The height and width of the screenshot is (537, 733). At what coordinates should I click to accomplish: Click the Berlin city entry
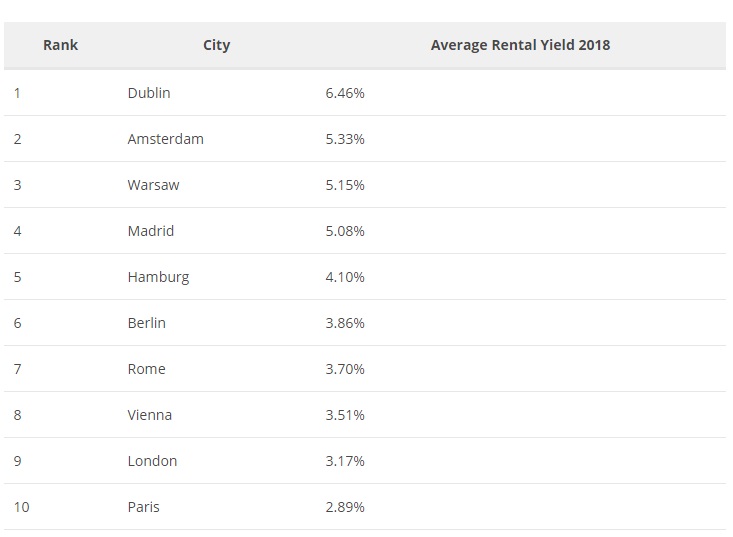(147, 323)
